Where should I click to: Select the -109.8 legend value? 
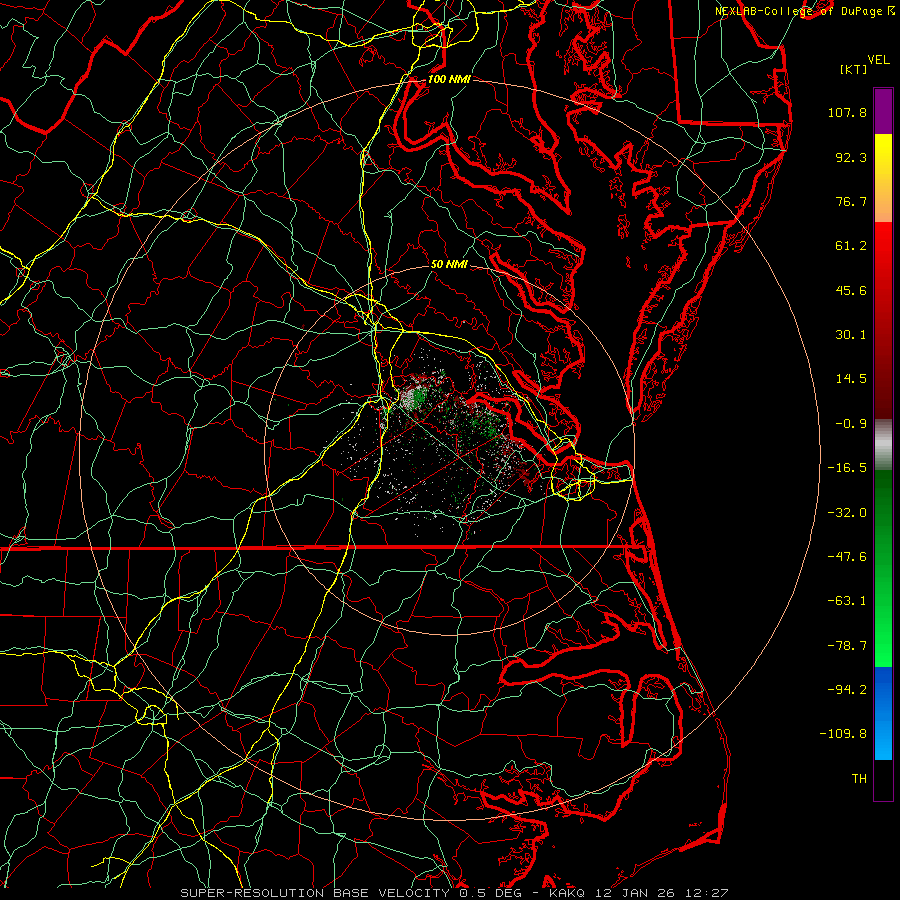843,734
